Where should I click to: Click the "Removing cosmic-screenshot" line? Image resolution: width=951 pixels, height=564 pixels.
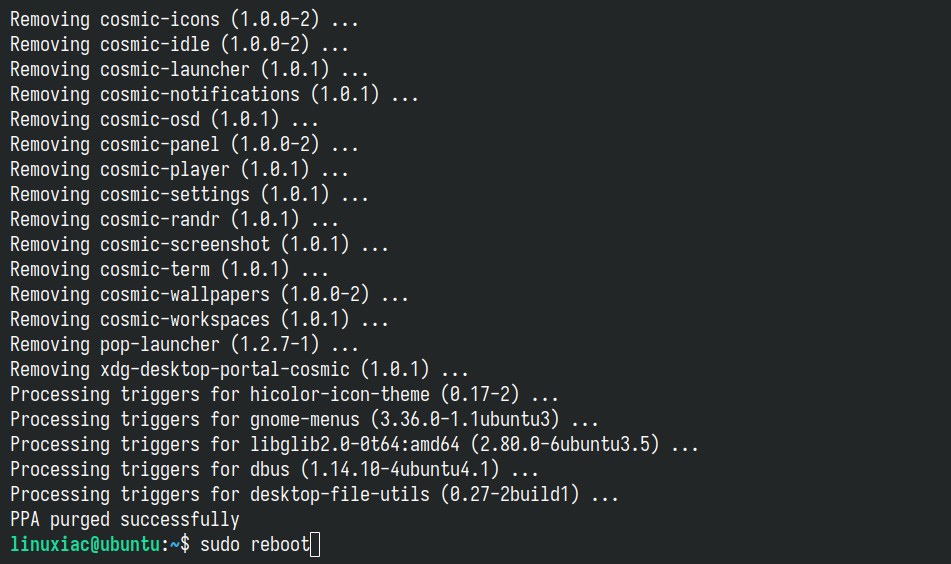point(200,245)
